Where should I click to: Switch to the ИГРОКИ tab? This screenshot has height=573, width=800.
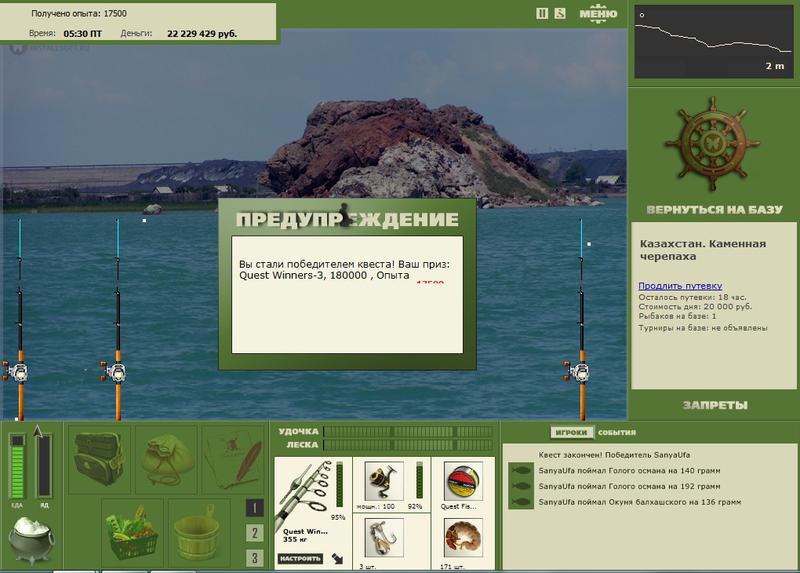click(x=571, y=432)
